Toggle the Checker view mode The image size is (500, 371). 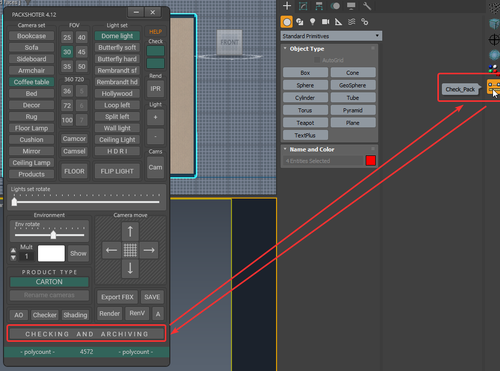point(45,315)
